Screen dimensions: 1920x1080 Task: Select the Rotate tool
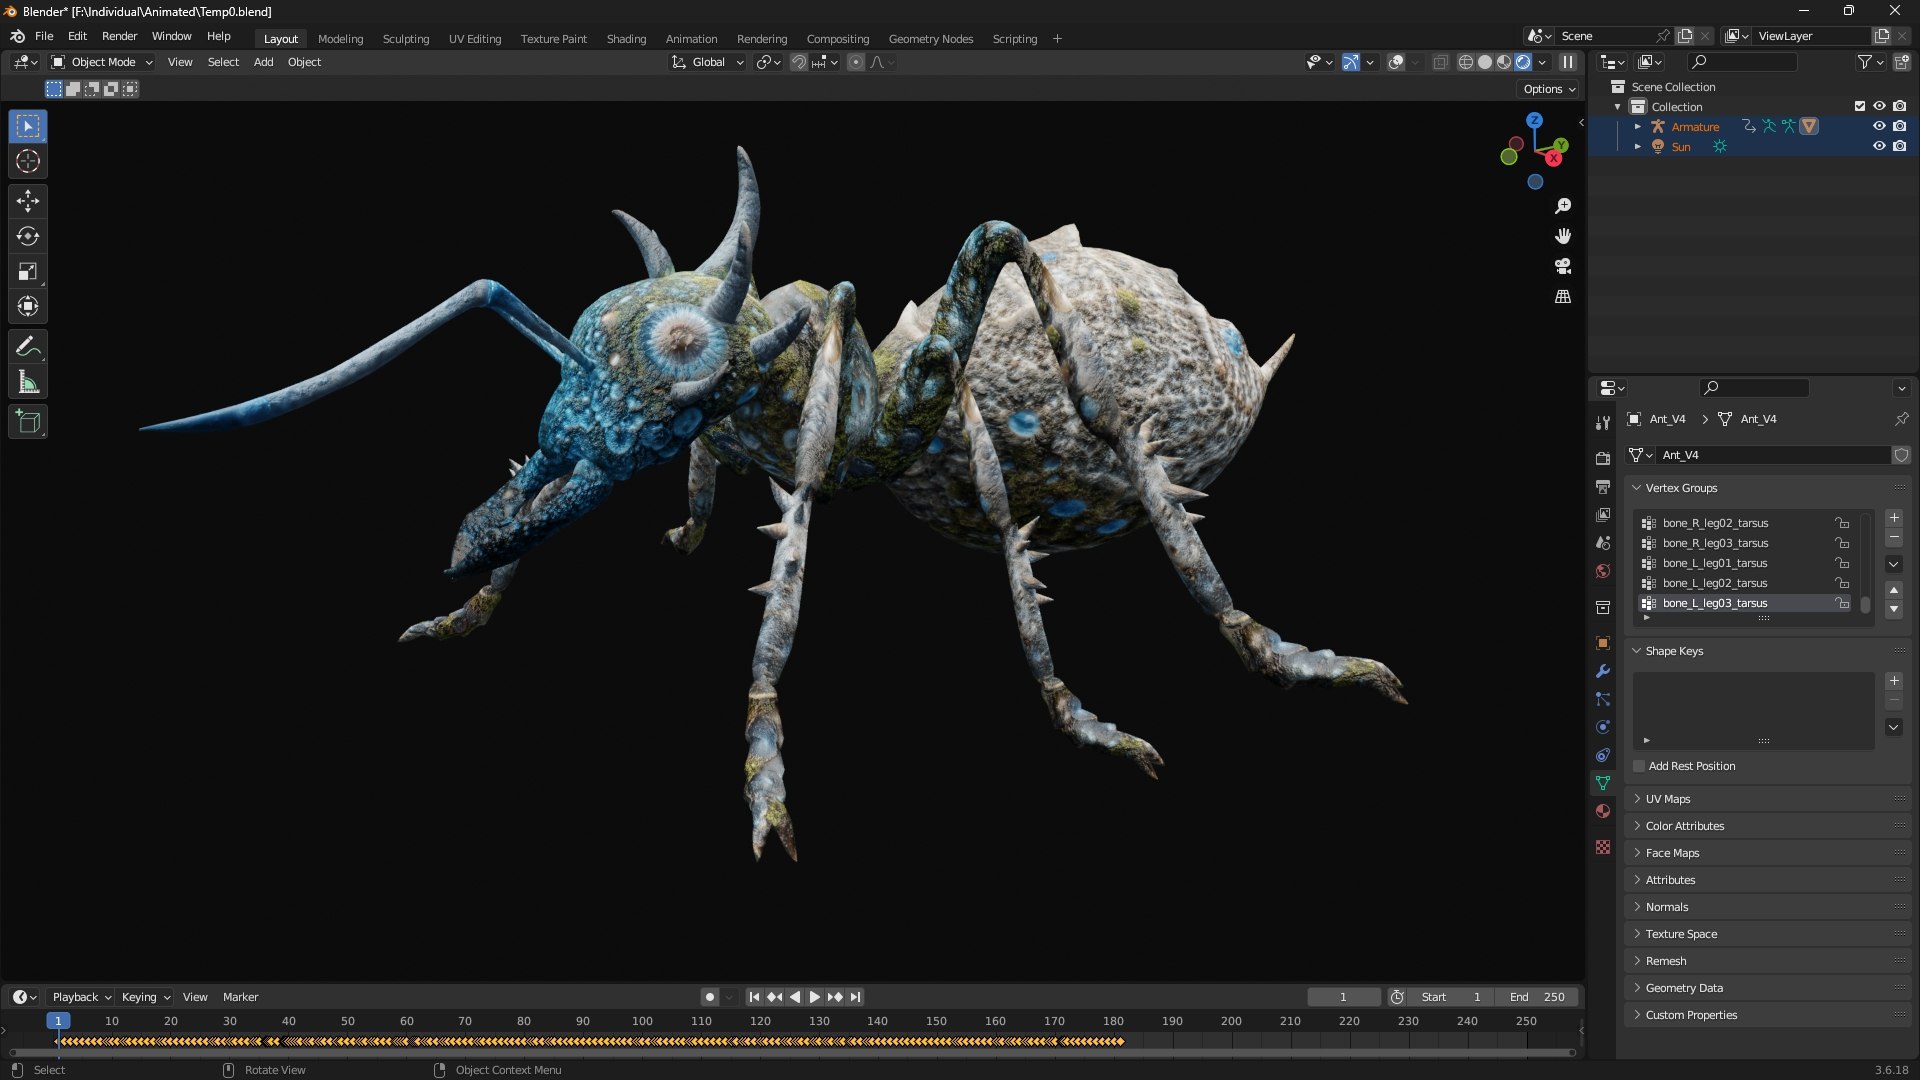[28, 236]
